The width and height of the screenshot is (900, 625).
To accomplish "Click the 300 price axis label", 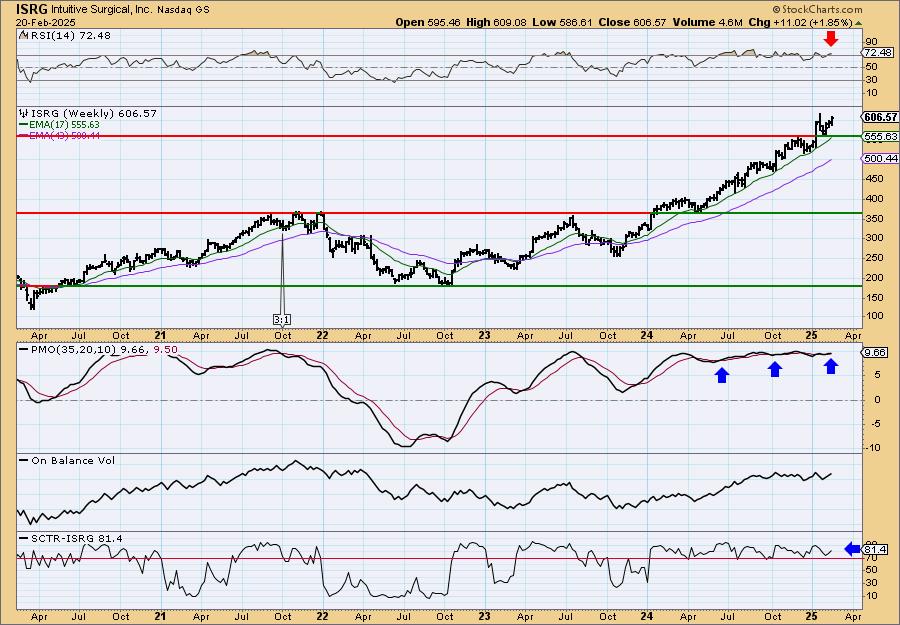I will [x=874, y=238].
